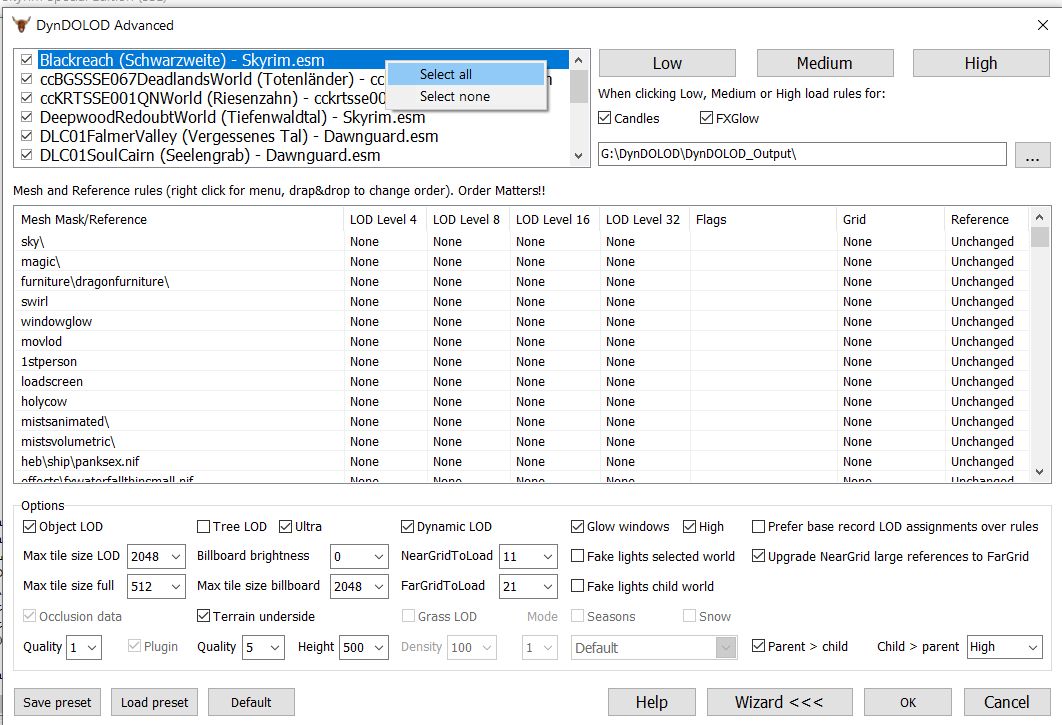Load the Medium preset rules
The width and height of the screenshot is (1062, 725).
click(x=824, y=63)
